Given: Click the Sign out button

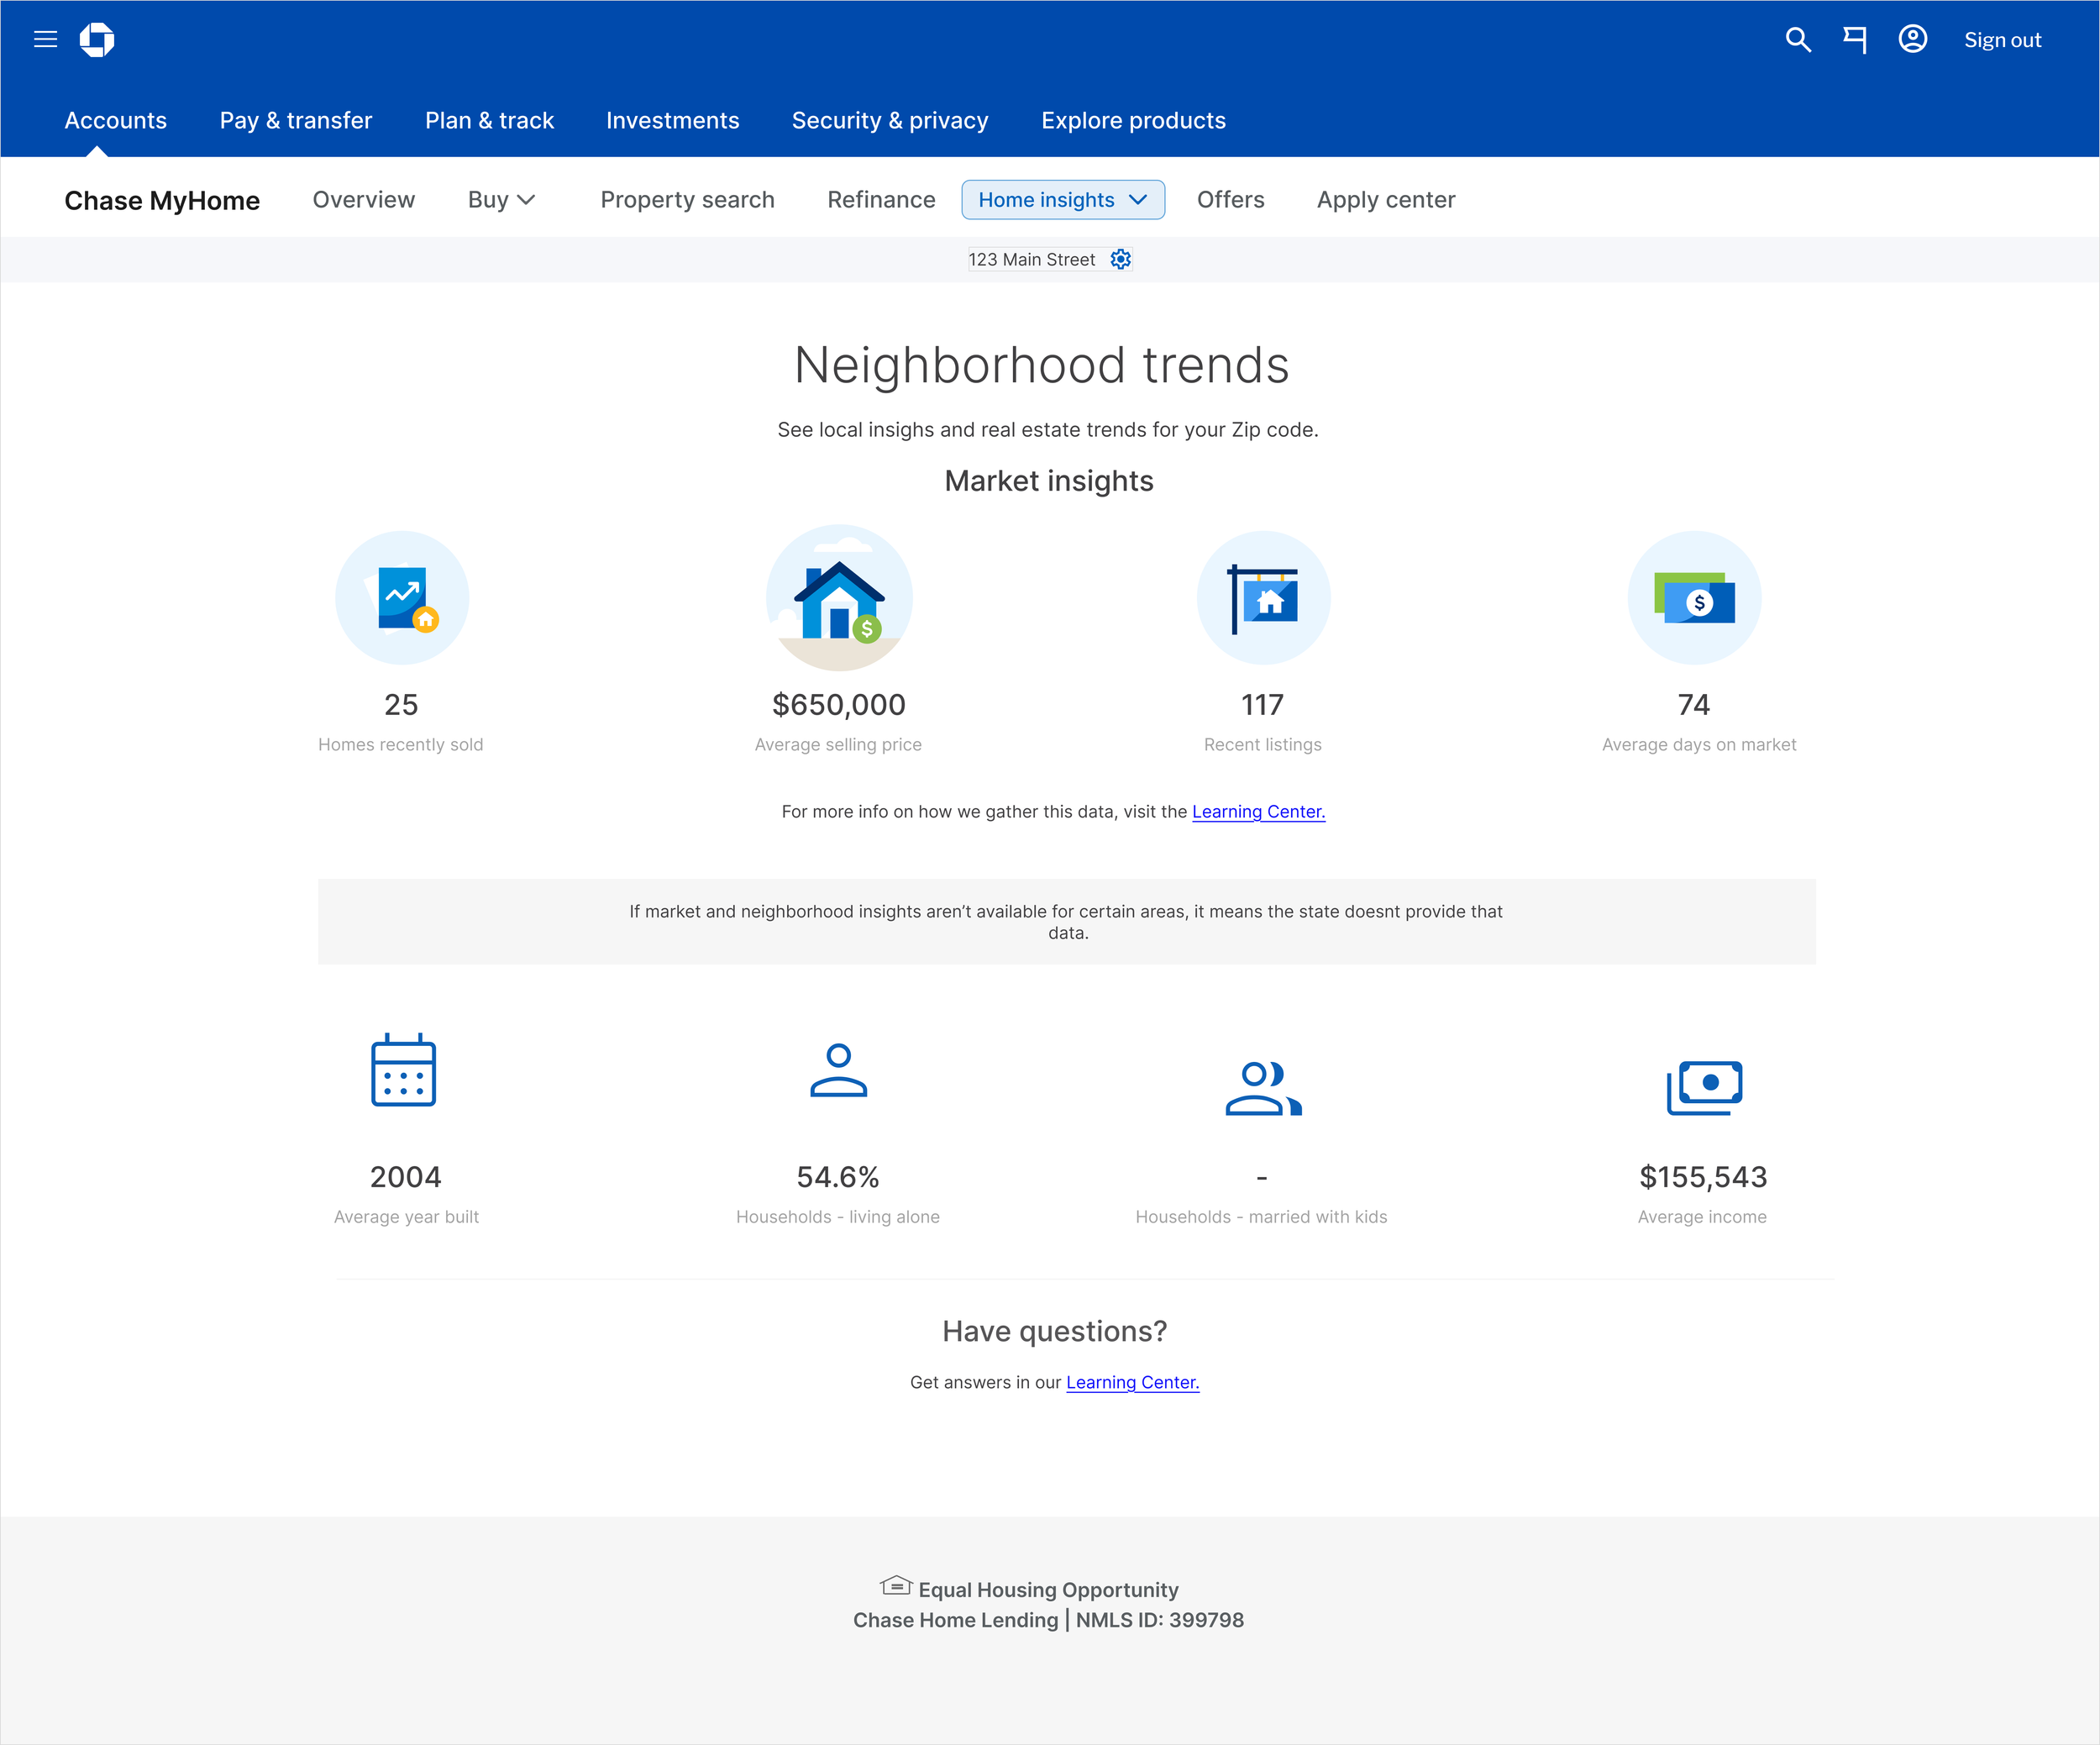Looking at the screenshot, I should pos(2003,40).
